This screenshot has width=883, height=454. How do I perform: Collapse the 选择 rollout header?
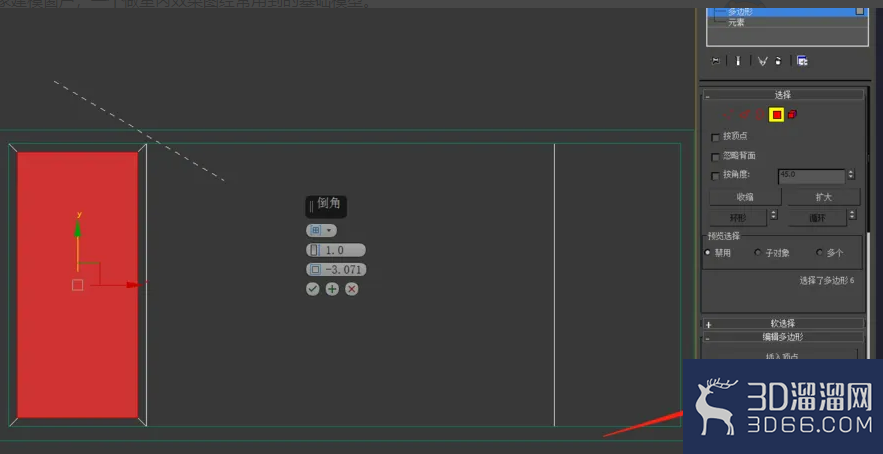(783, 95)
